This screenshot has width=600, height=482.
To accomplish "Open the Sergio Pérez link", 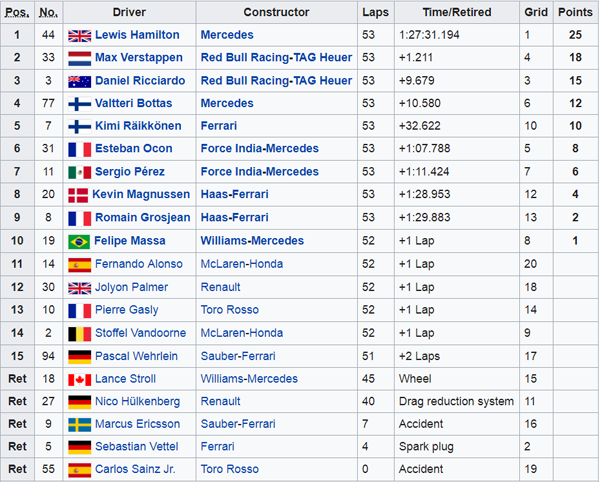I will (130, 171).
